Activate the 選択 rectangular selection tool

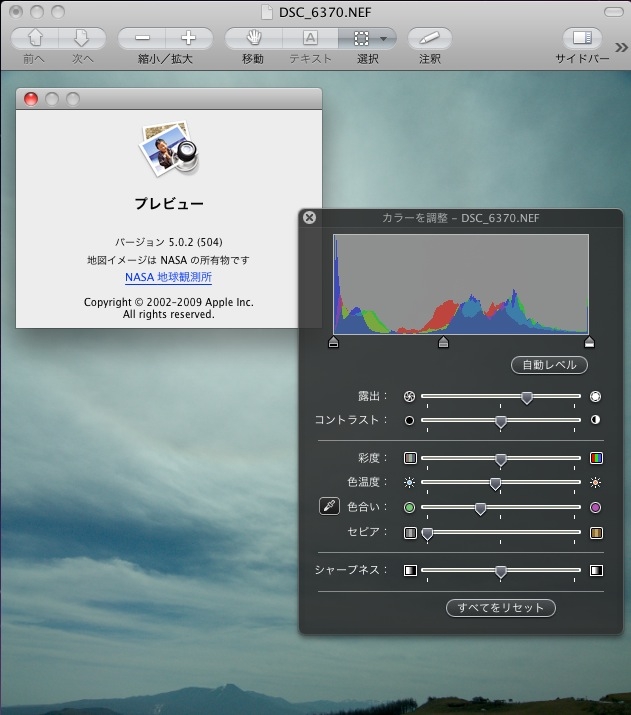(361, 38)
